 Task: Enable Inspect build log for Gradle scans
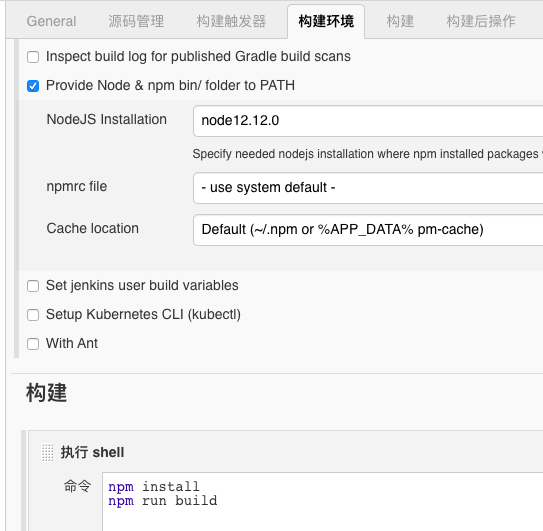(x=33, y=57)
